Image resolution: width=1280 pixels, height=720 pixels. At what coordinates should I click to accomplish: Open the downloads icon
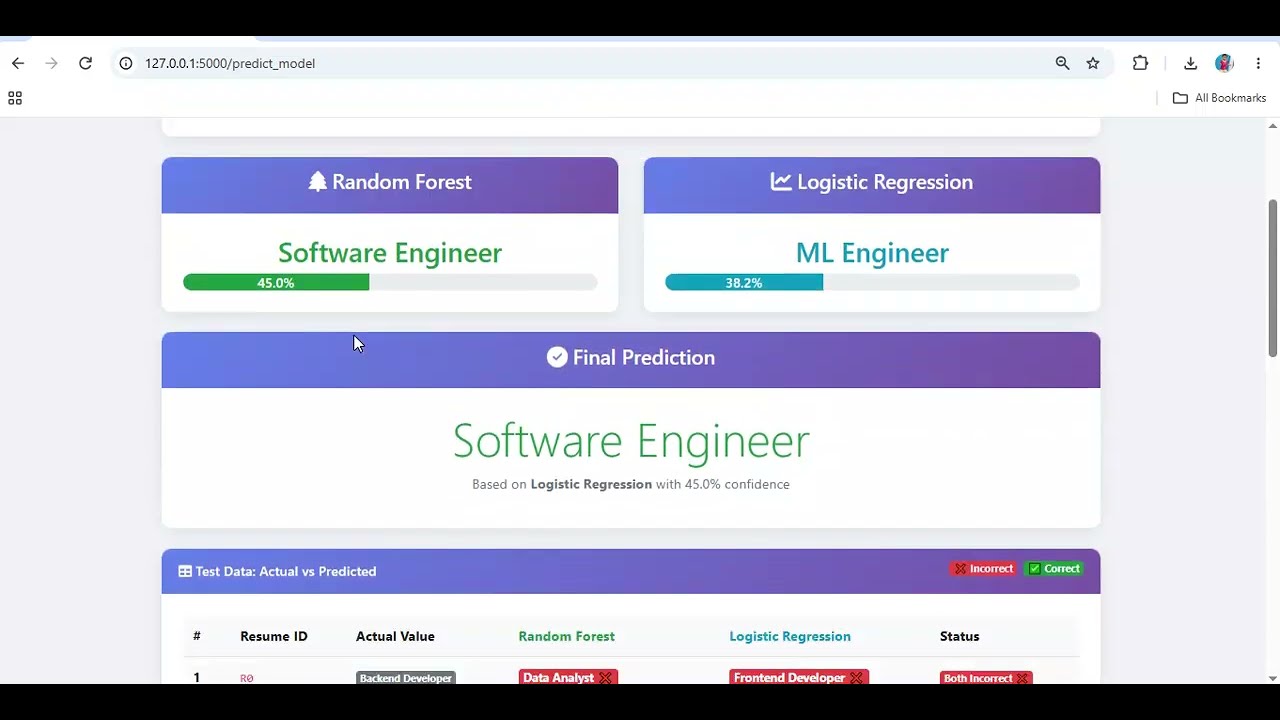click(x=1190, y=63)
